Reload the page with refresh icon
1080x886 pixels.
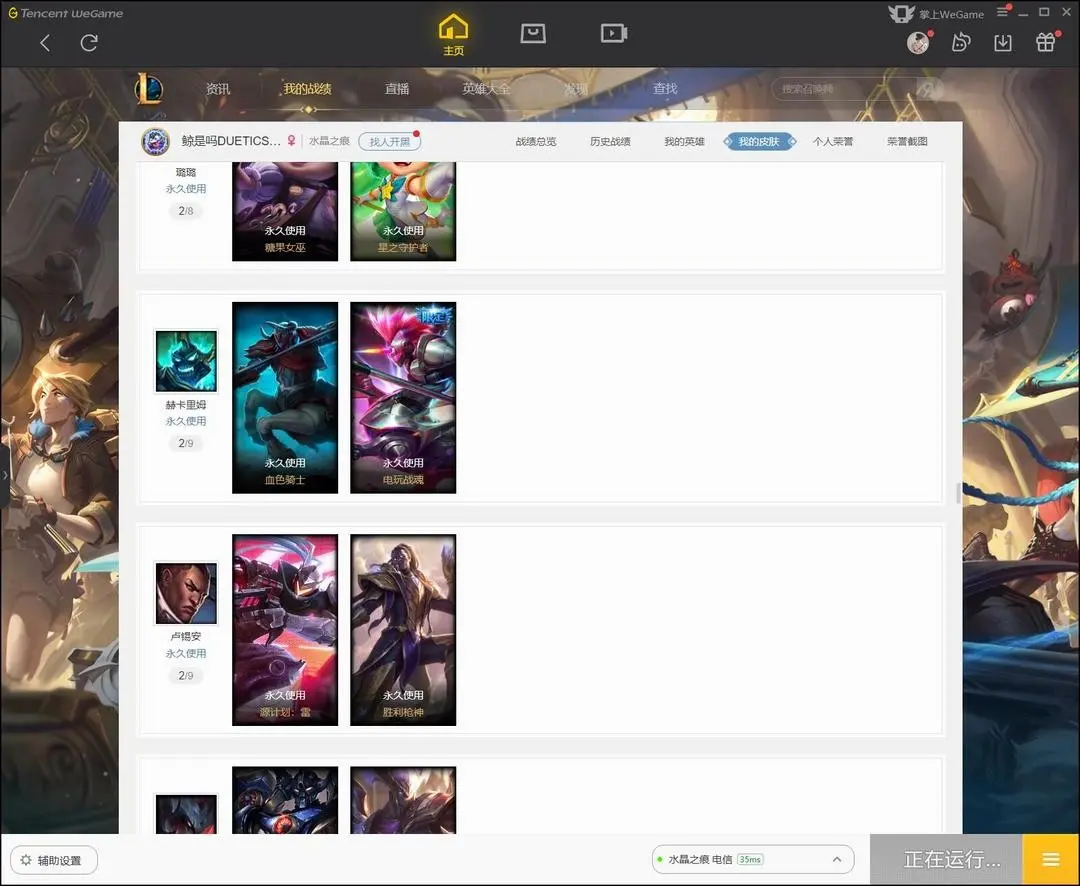pyautogui.click(x=89, y=43)
